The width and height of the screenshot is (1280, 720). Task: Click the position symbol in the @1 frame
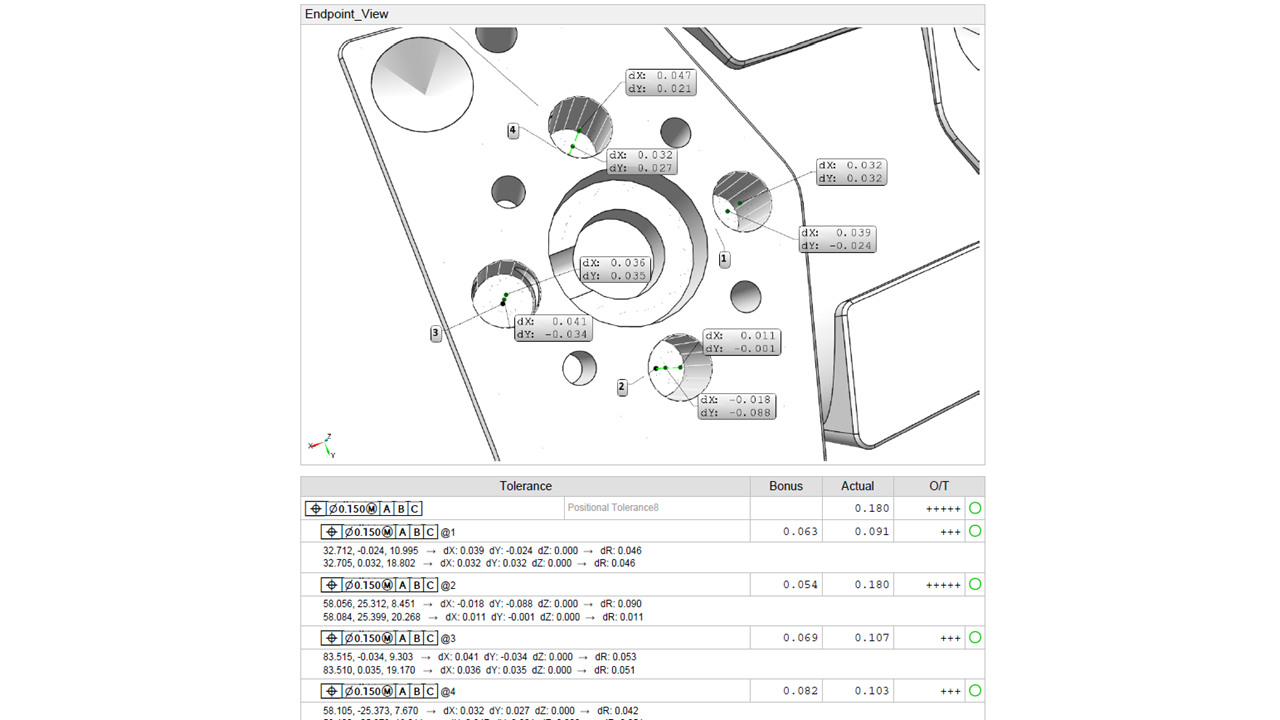(331, 532)
